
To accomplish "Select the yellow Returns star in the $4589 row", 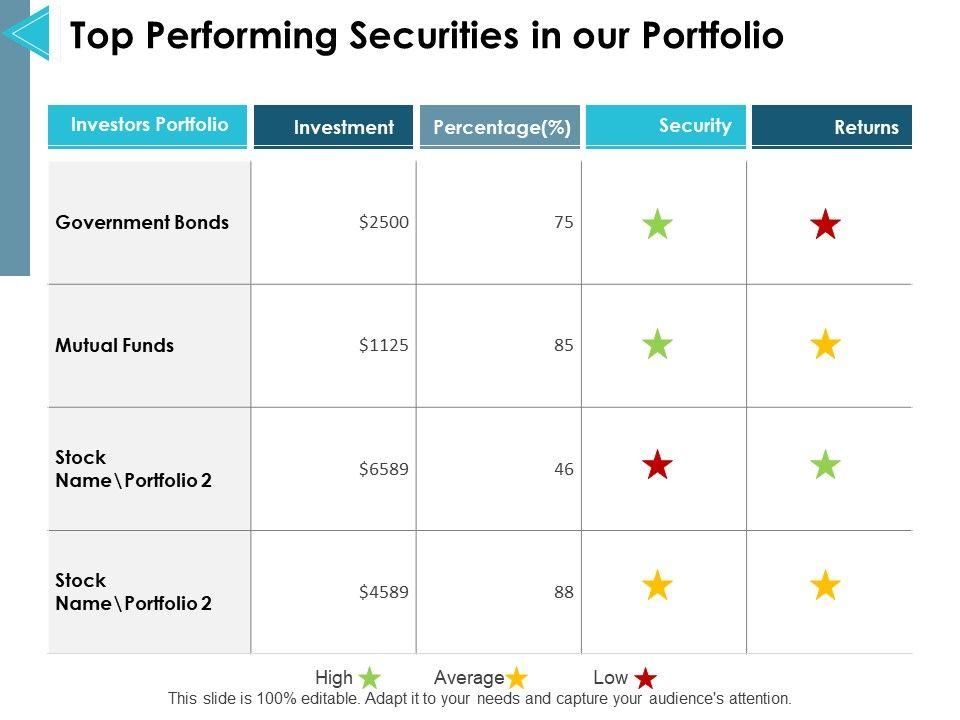I will [x=825, y=585].
